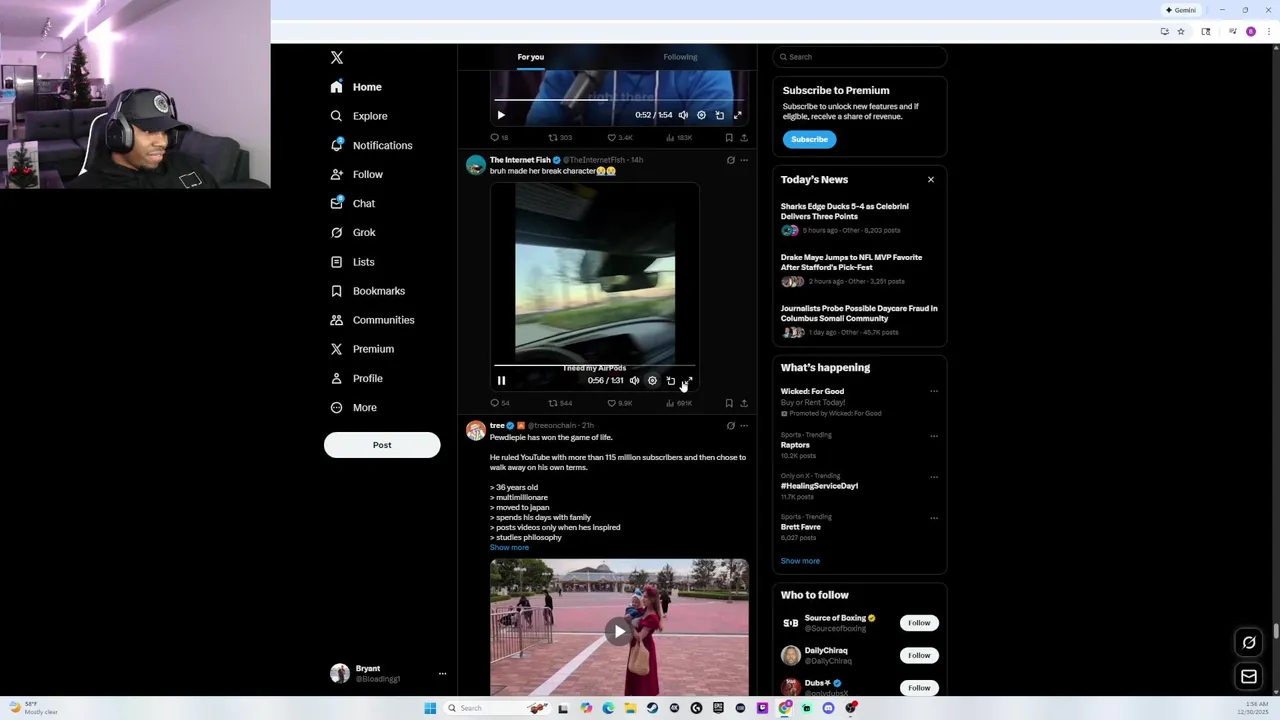Open options for #HealingServiceDay1 trend

934,477
